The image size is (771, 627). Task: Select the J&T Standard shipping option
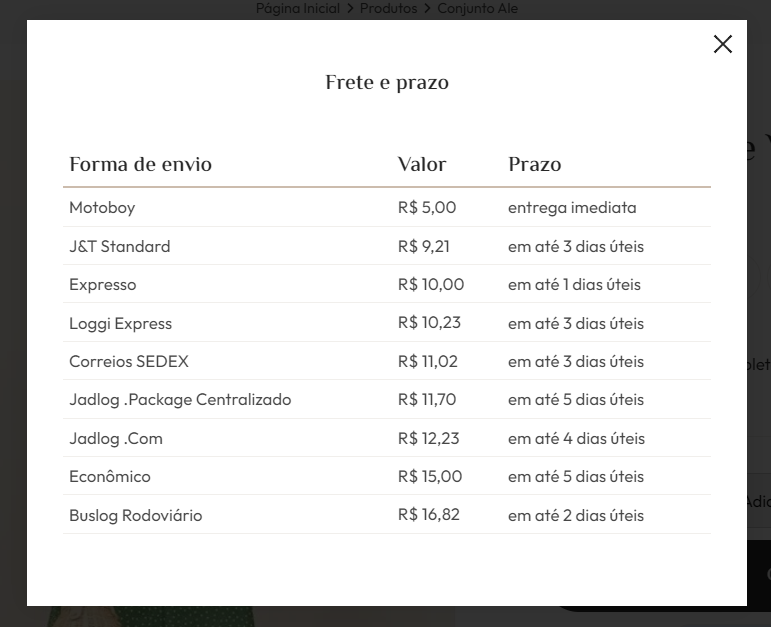tap(386, 246)
